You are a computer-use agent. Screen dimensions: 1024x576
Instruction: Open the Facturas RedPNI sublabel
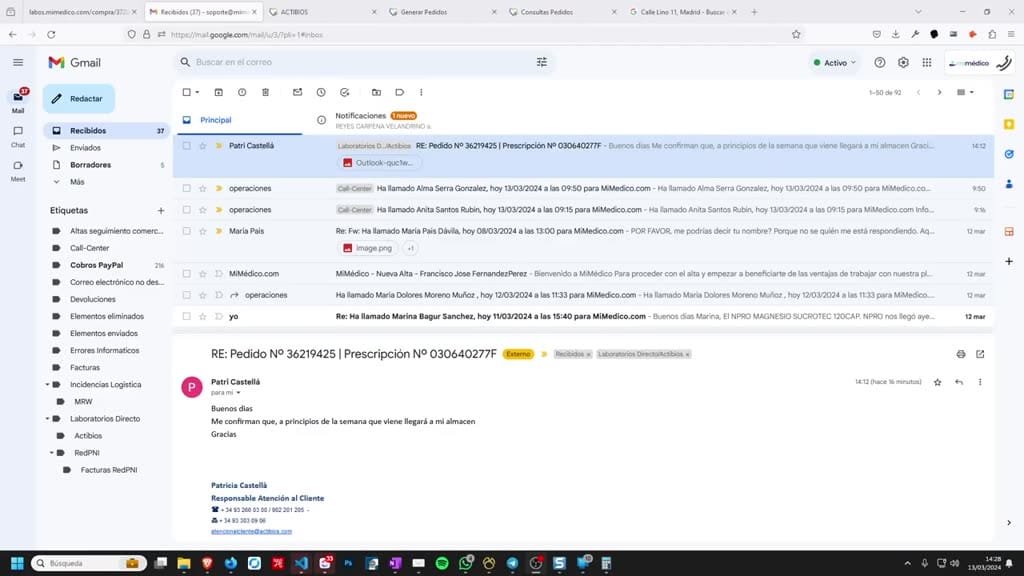109,470
